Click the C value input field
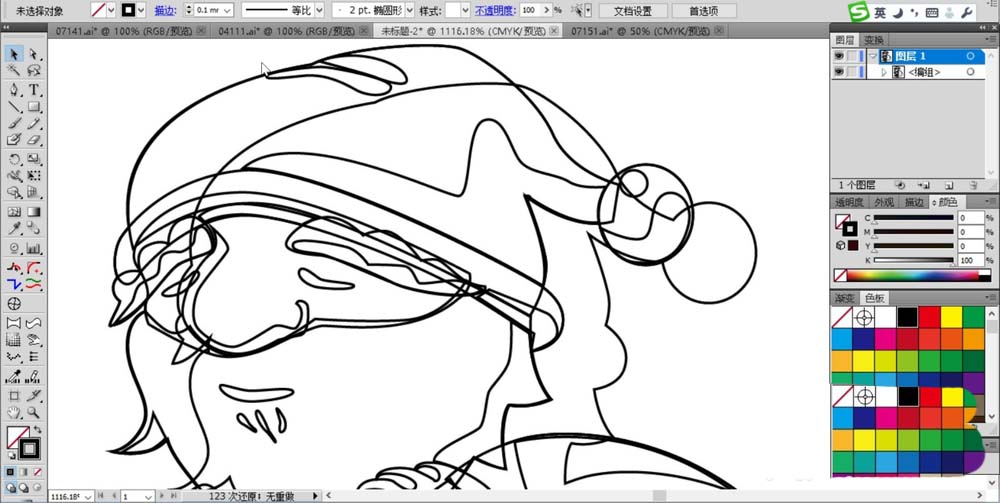Viewport: 1000px width, 503px height. point(971,218)
